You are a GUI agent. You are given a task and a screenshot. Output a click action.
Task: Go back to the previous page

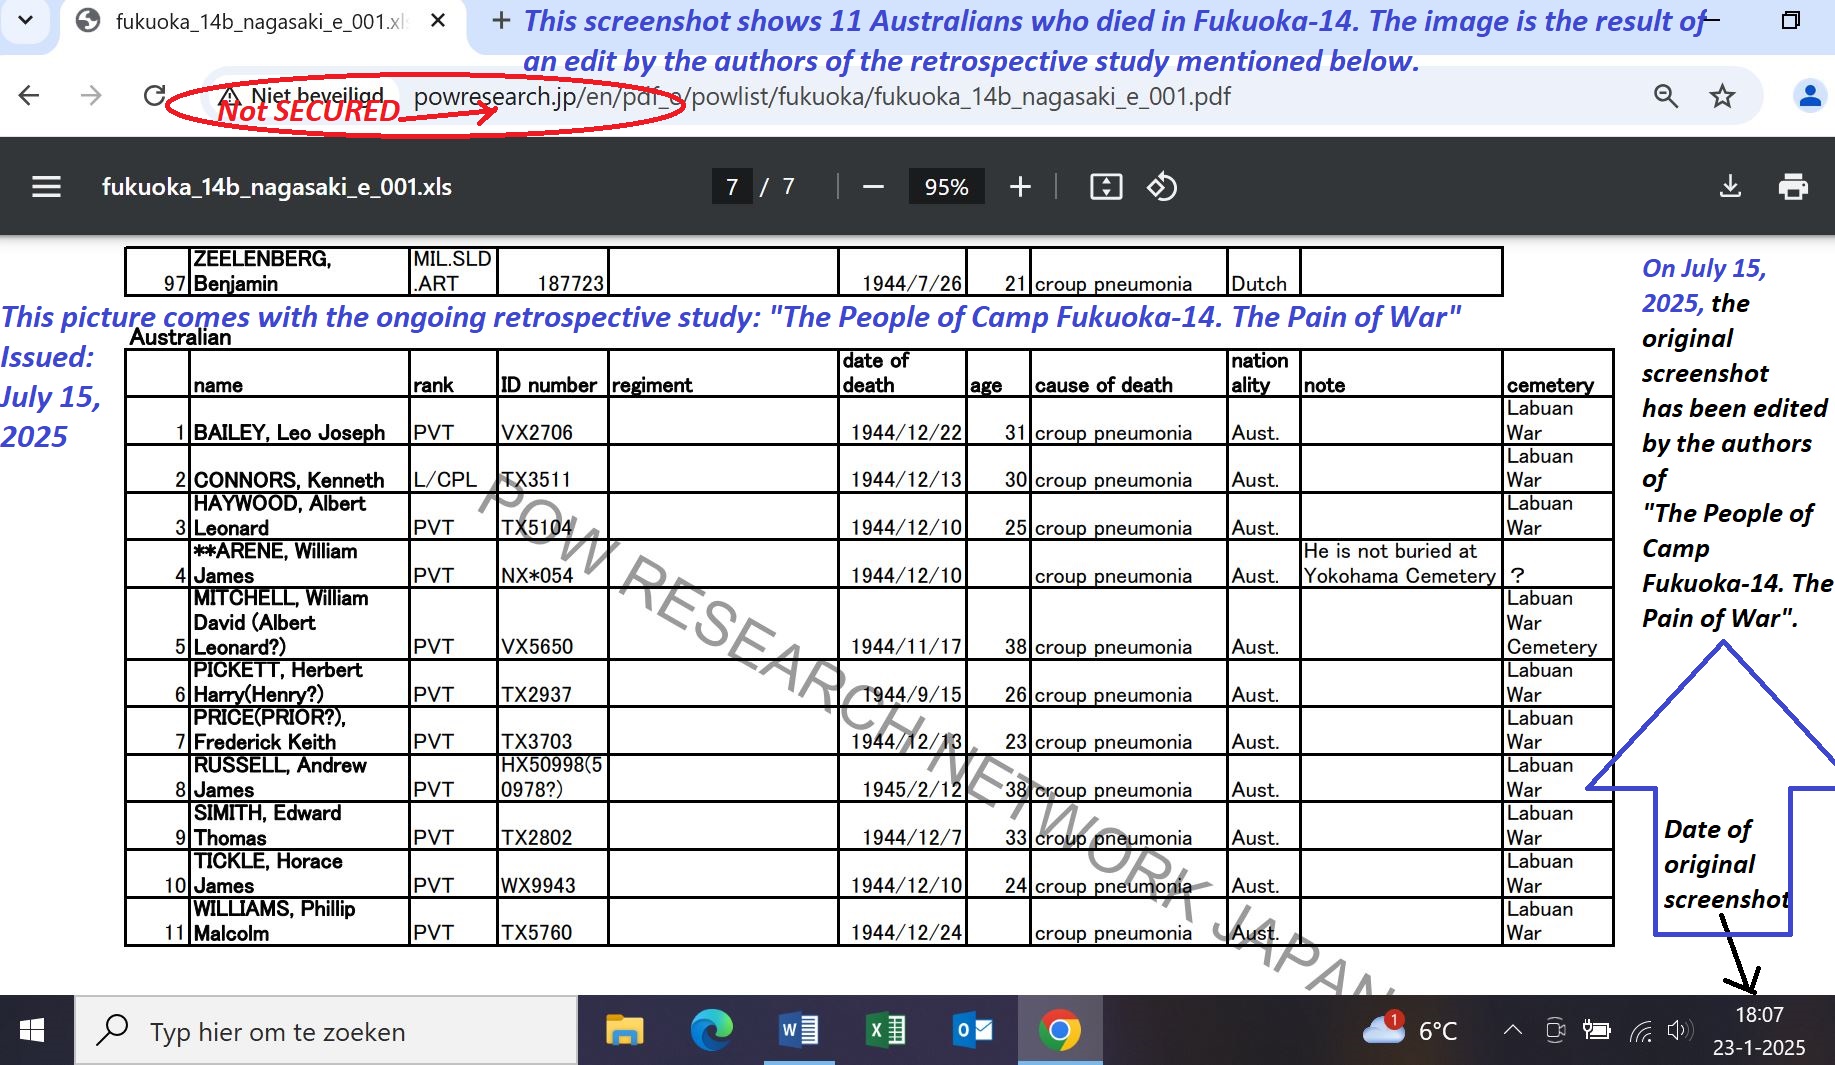click(29, 96)
